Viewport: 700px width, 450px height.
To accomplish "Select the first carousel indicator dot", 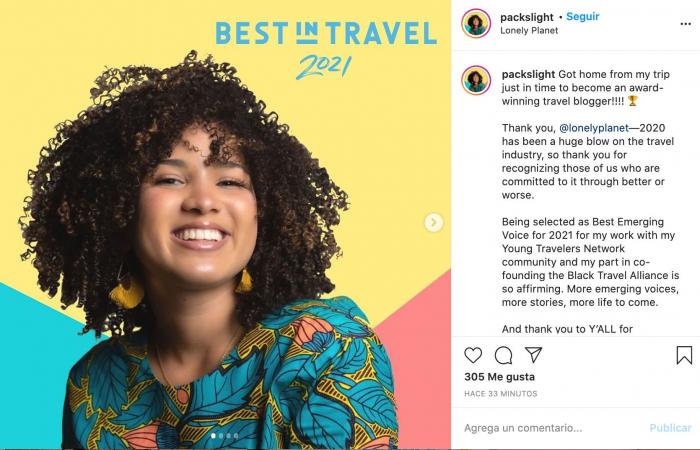I will (x=213, y=436).
